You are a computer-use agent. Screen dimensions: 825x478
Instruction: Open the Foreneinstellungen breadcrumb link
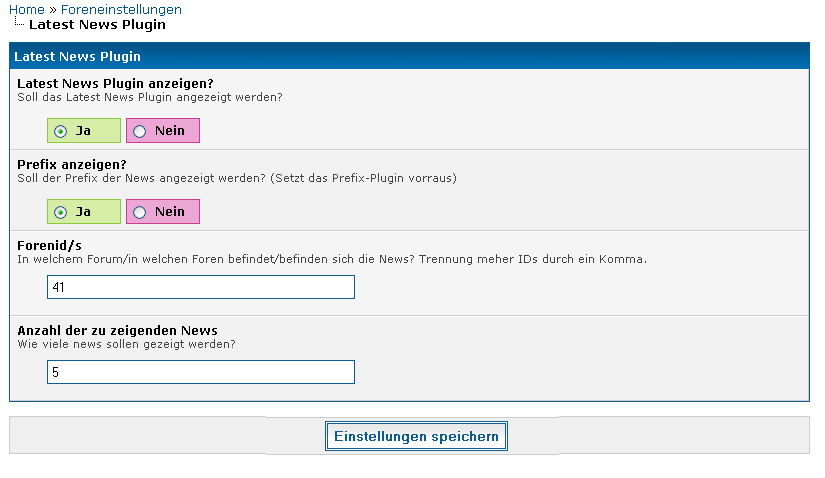tap(121, 9)
